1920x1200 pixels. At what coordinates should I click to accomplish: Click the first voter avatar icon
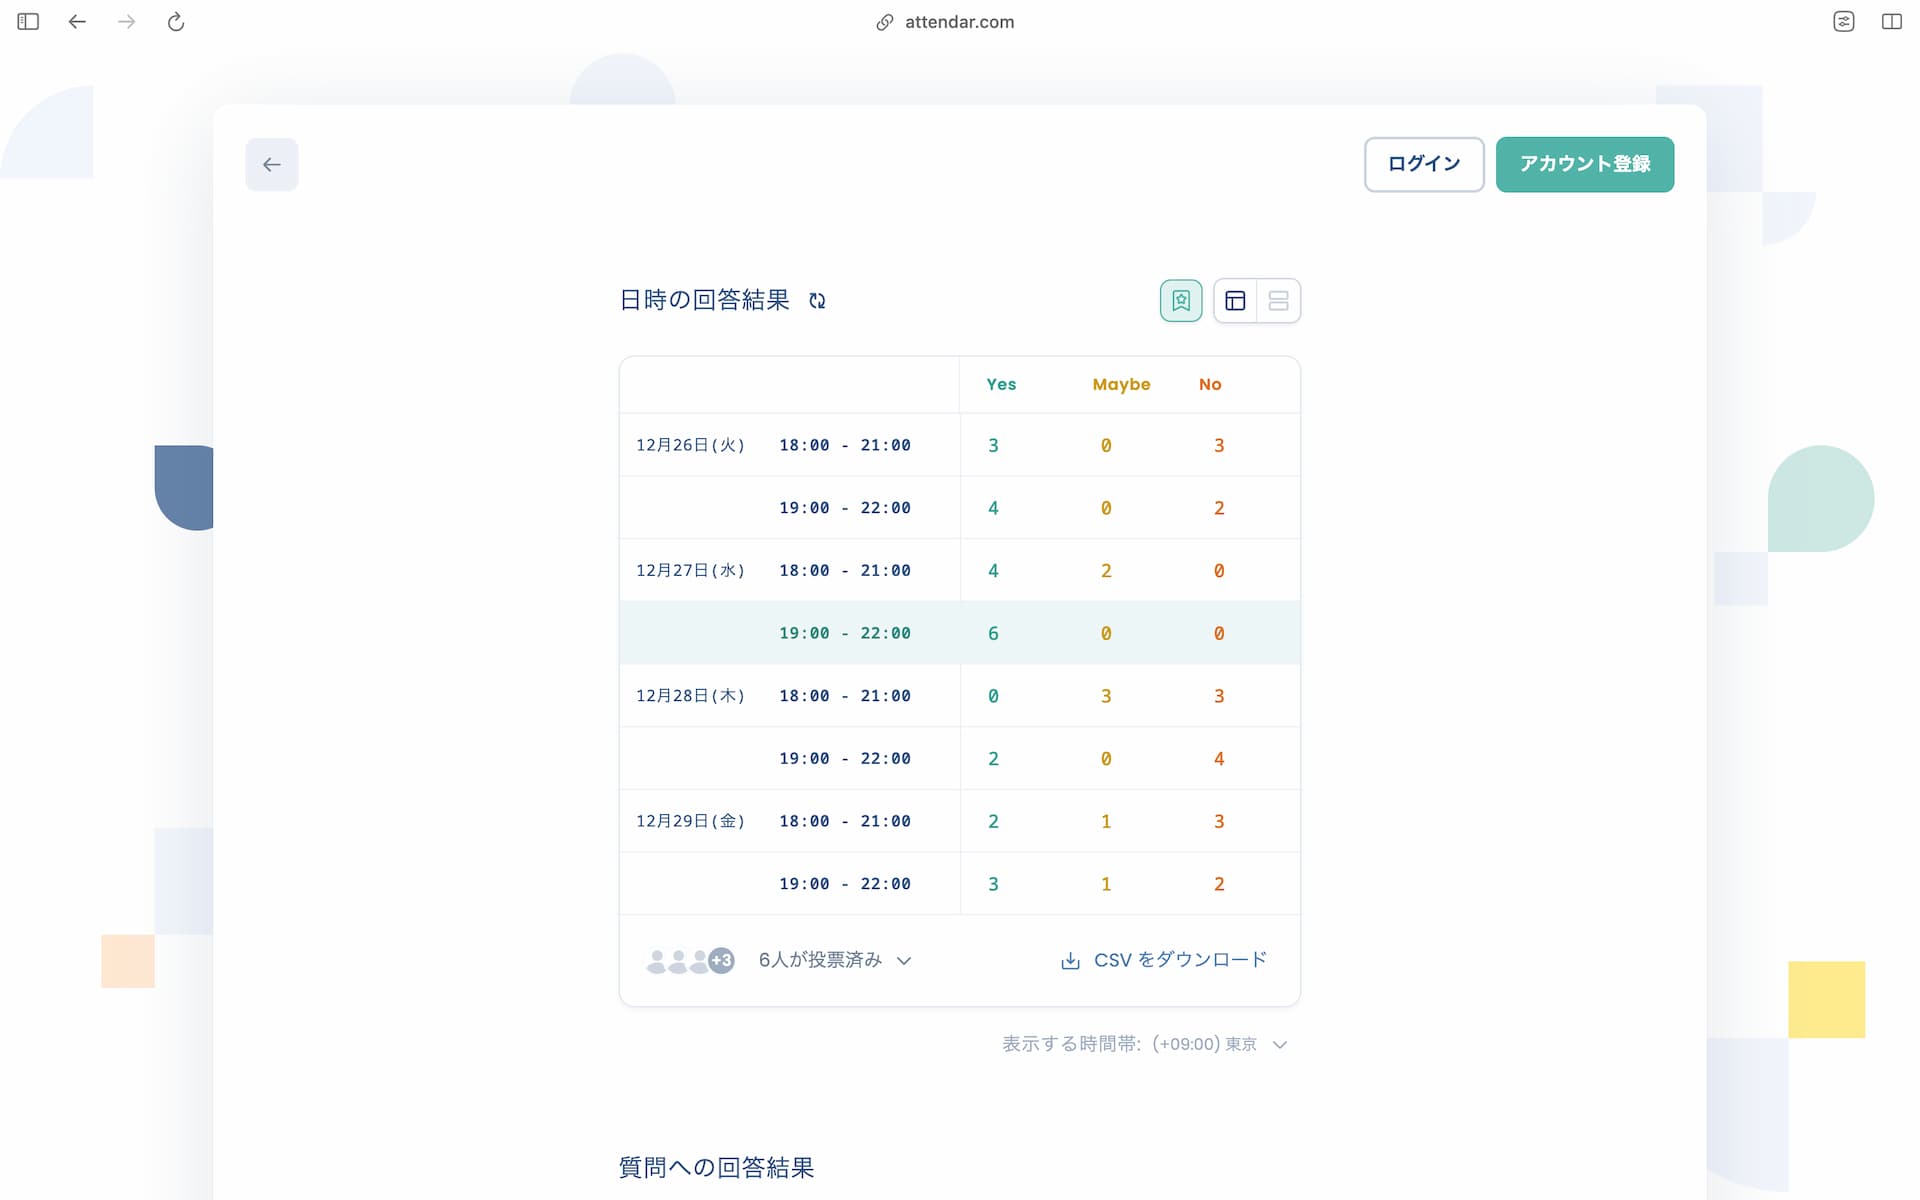[x=657, y=961]
